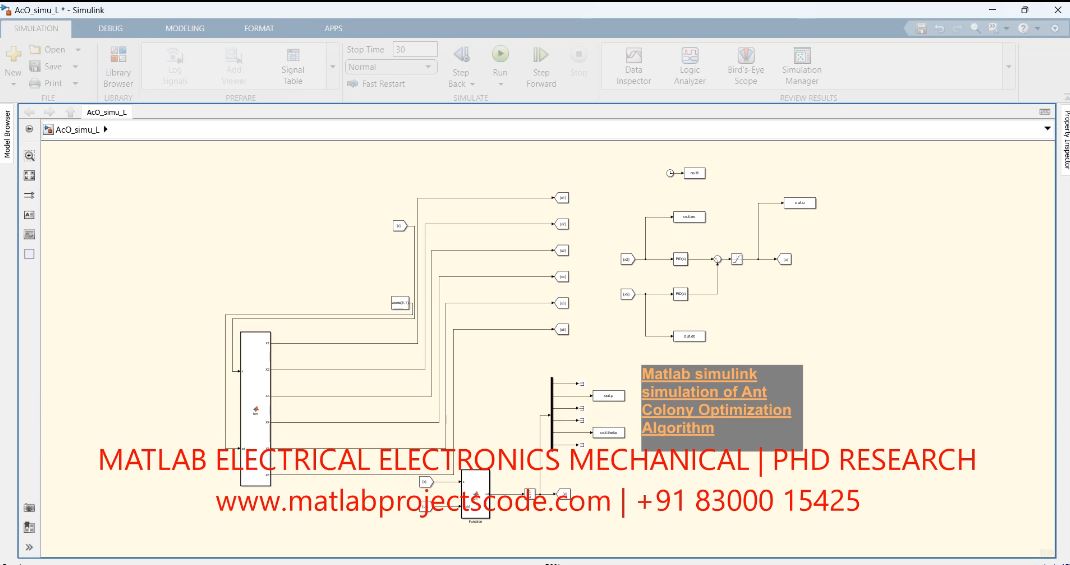
Task: Launch the Logic Analyzer
Action: click(x=690, y=64)
